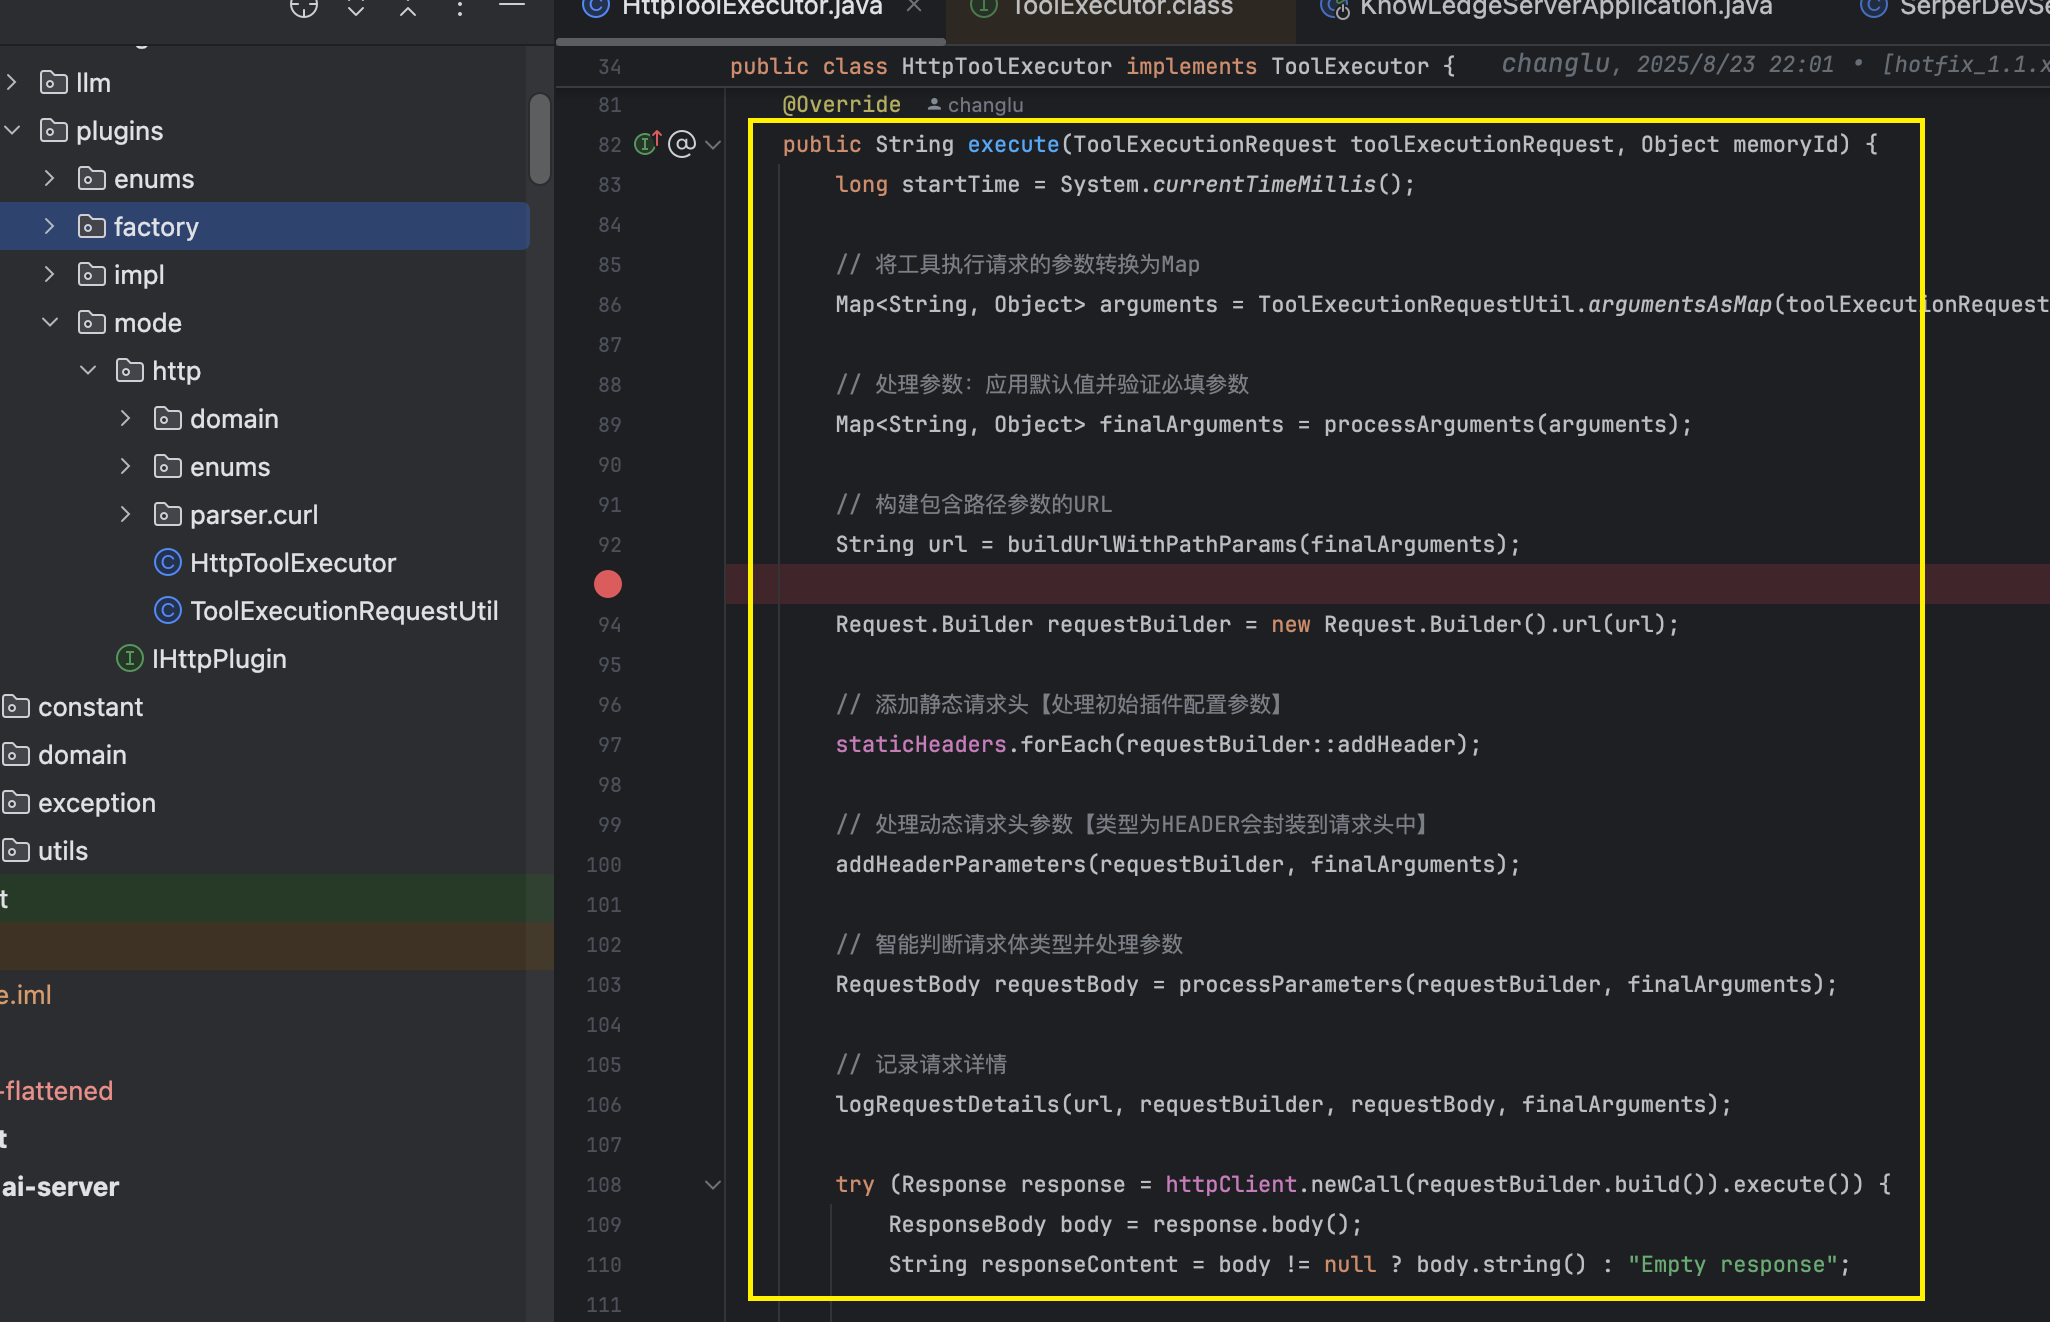
Task: Switch to KnowLedgeServerApplication.java tab
Action: coord(1565,9)
